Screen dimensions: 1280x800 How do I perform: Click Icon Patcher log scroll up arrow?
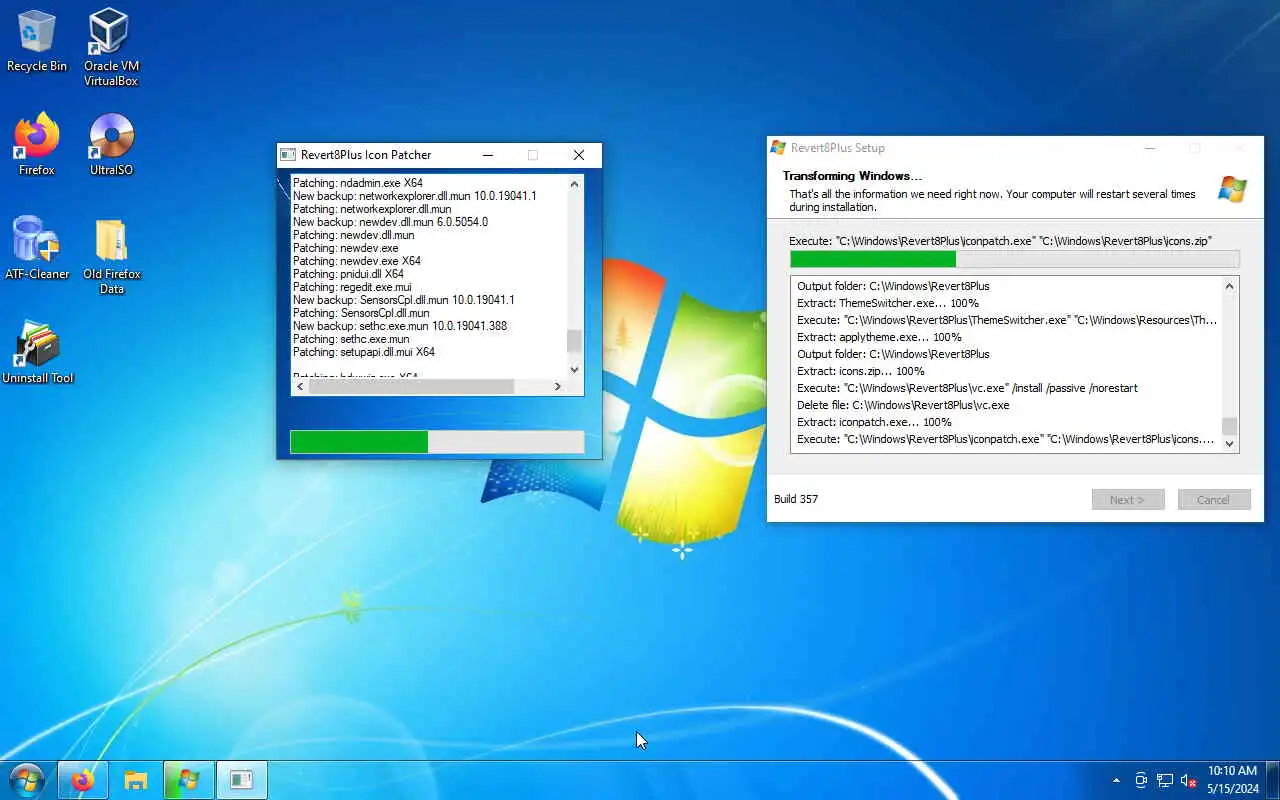click(574, 184)
